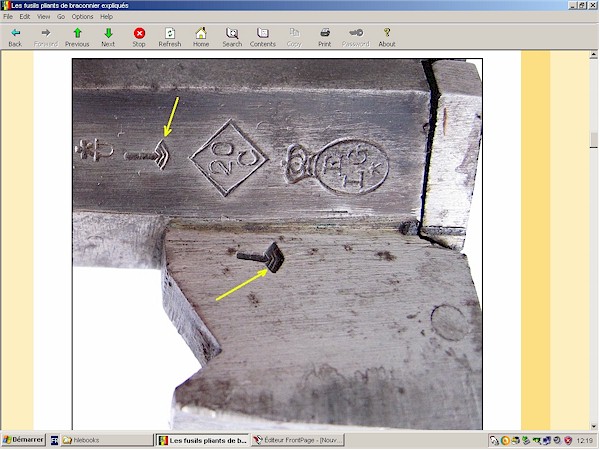Open the Home page icon
The height and width of the screenshot is (450, 600).
click(x=201, y=33)
